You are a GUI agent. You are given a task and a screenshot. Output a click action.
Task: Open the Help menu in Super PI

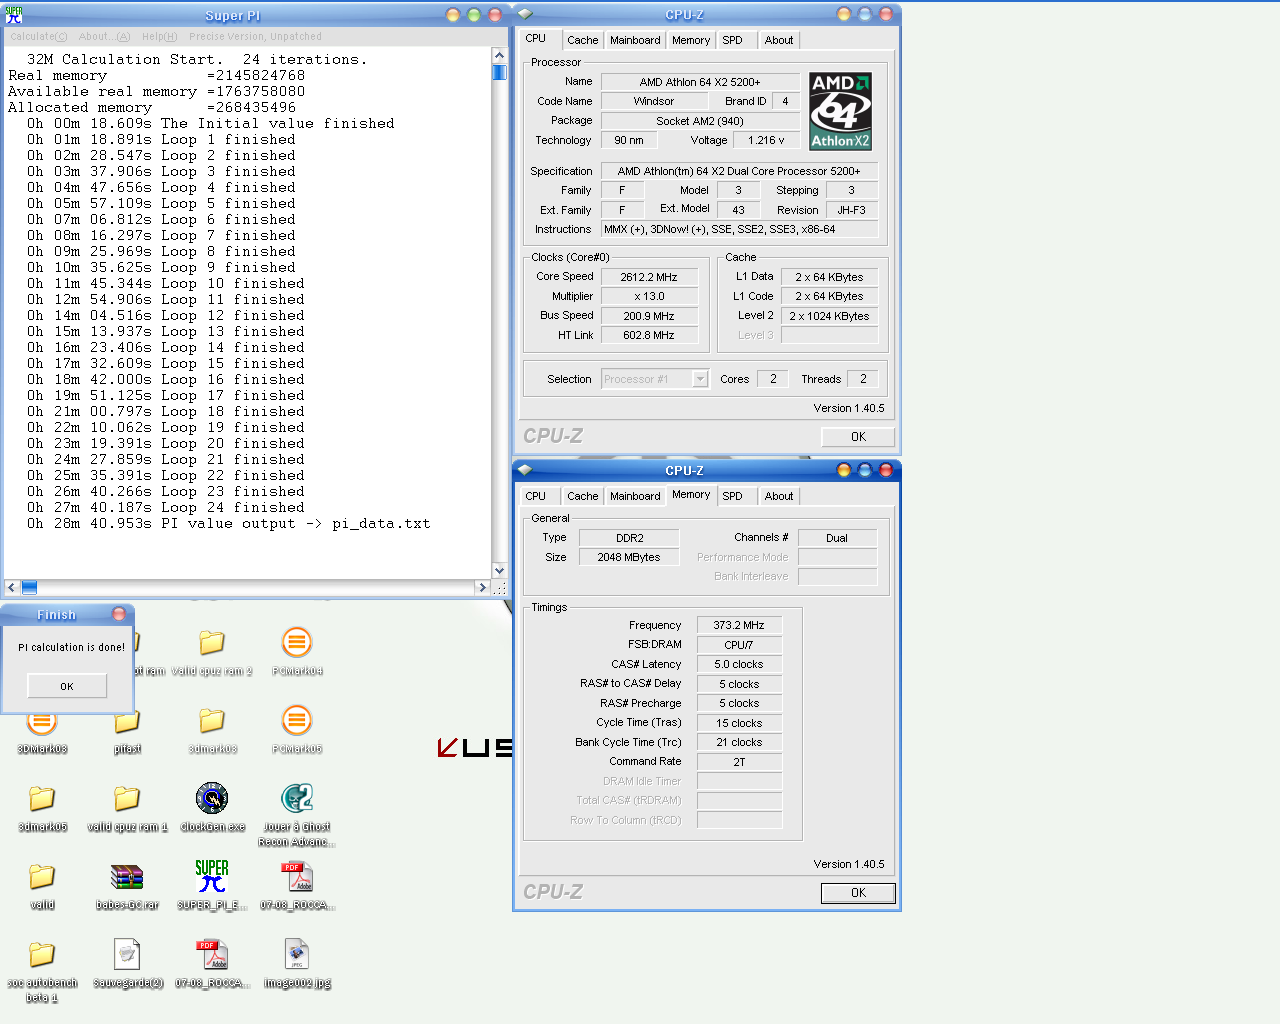point(159,36)
